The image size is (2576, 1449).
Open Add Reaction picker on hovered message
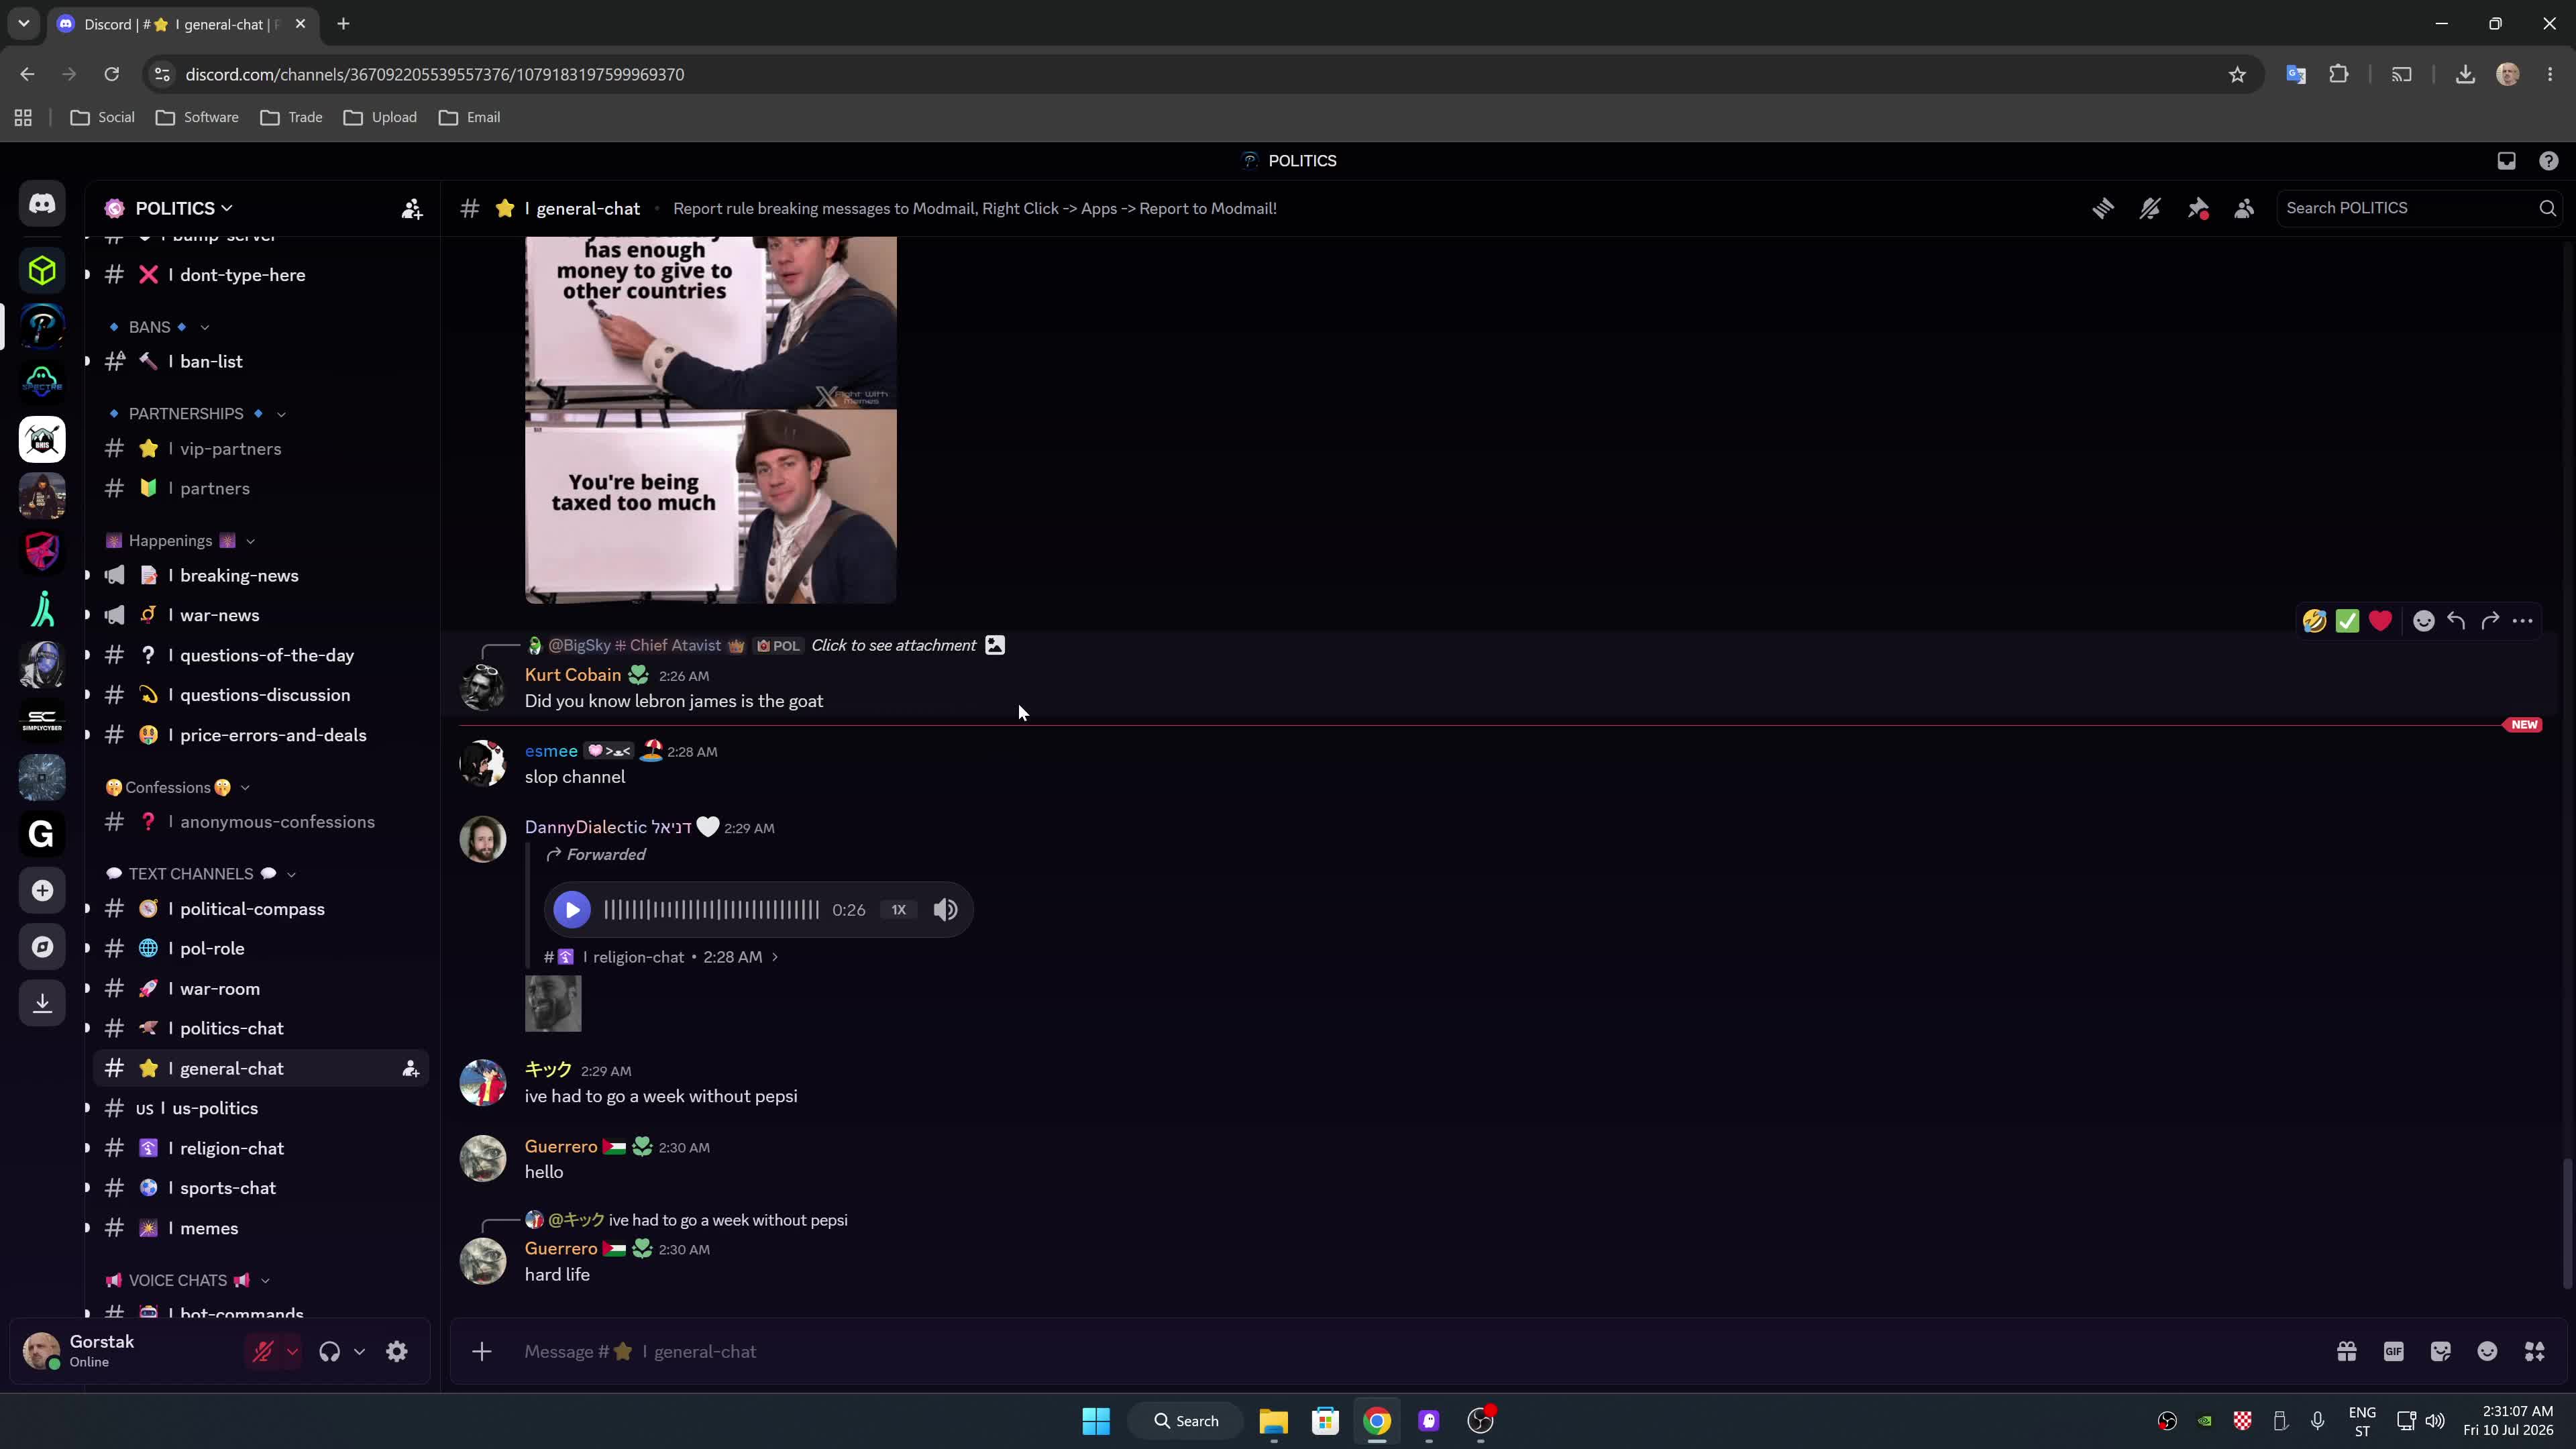point(2424,621)
